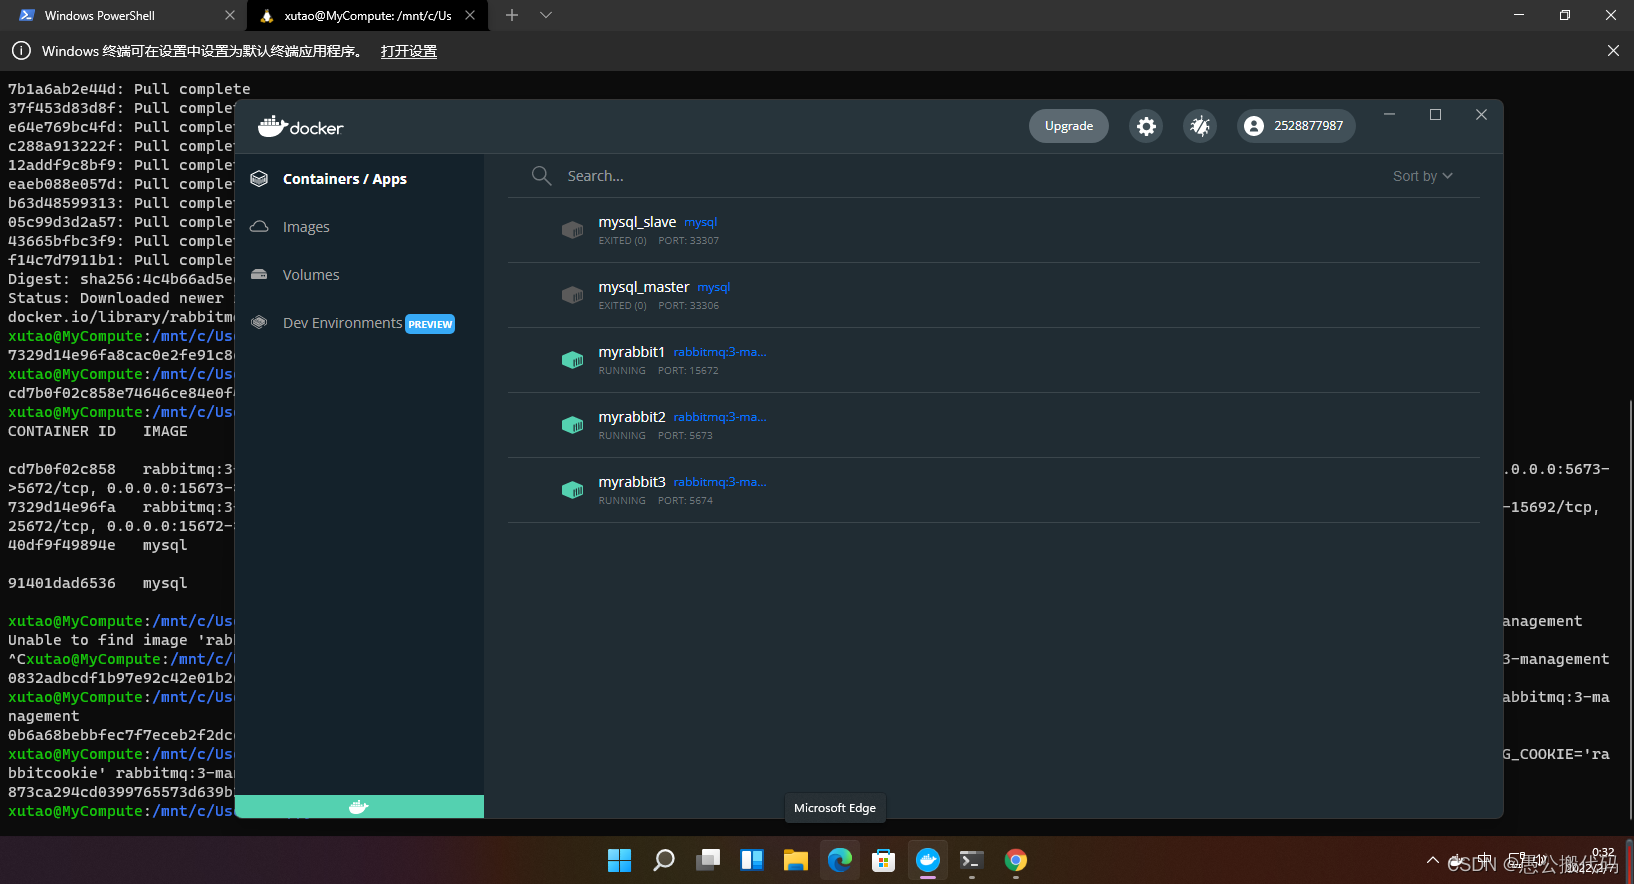Click the mysql_master container name
The height and width of the screenshot is (884, 1634).
[x=644, y=287]
